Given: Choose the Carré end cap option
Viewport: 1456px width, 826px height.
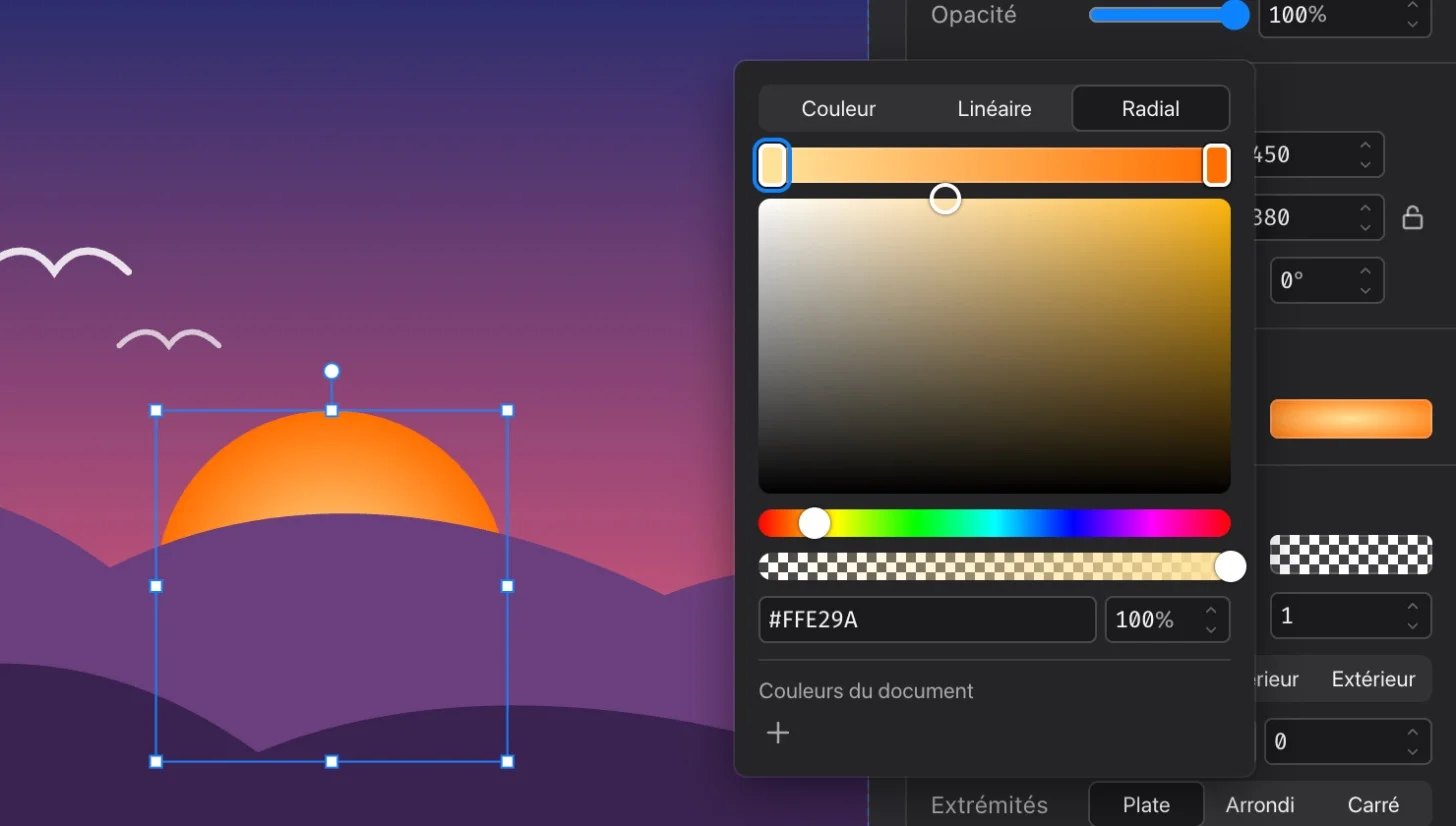Looking at the screenshot, I should coord(1373,805).
